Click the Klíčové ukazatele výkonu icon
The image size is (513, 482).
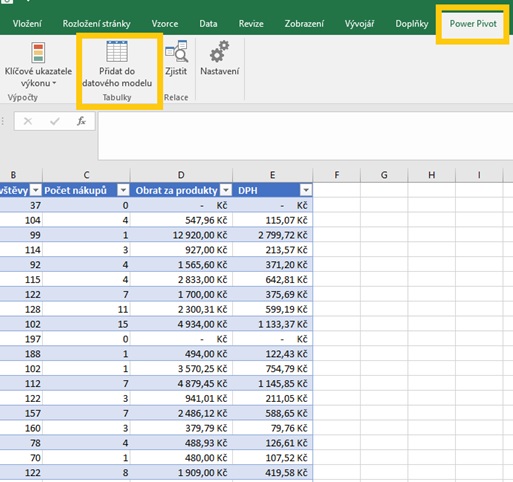(x=38, y=52)
